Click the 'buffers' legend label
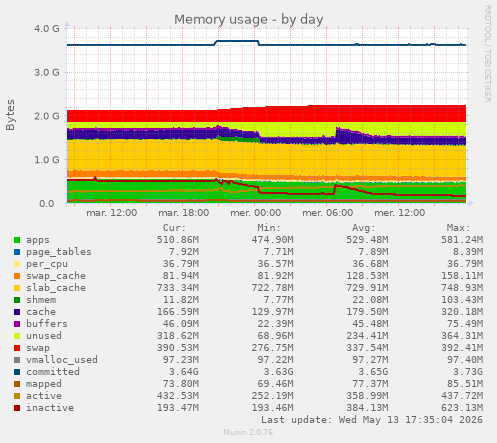Image resolution: width=497 pixels, height=443 pixels. tap(47, 324)
